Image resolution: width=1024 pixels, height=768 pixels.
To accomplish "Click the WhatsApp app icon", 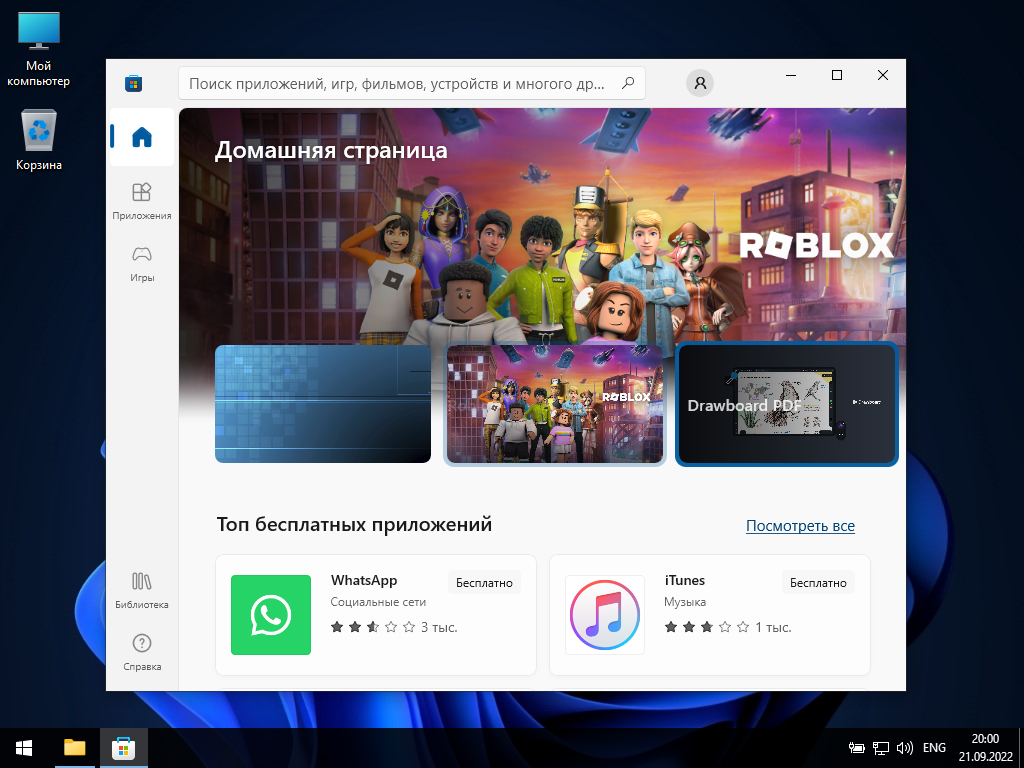I will (x=271, y=615).
